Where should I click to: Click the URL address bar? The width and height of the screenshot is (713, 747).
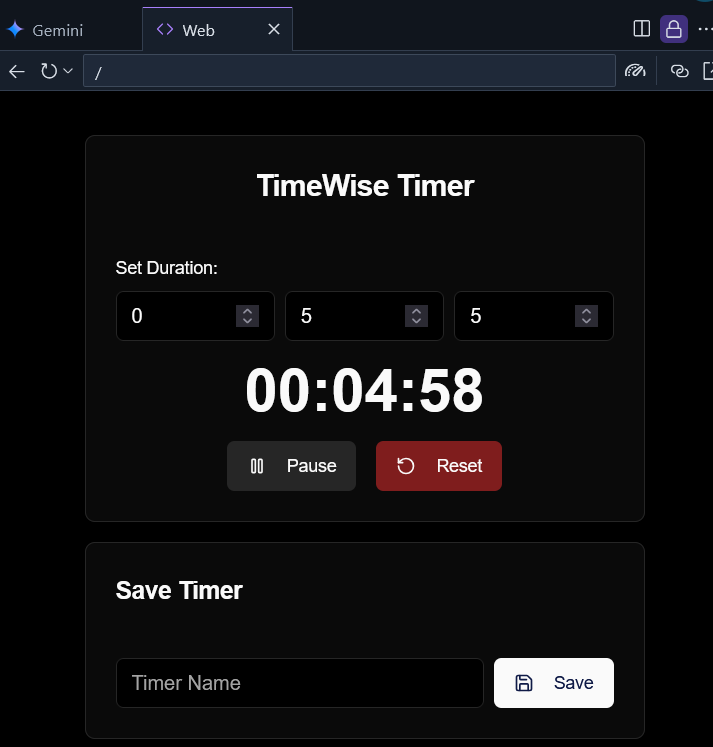point(348,71)
